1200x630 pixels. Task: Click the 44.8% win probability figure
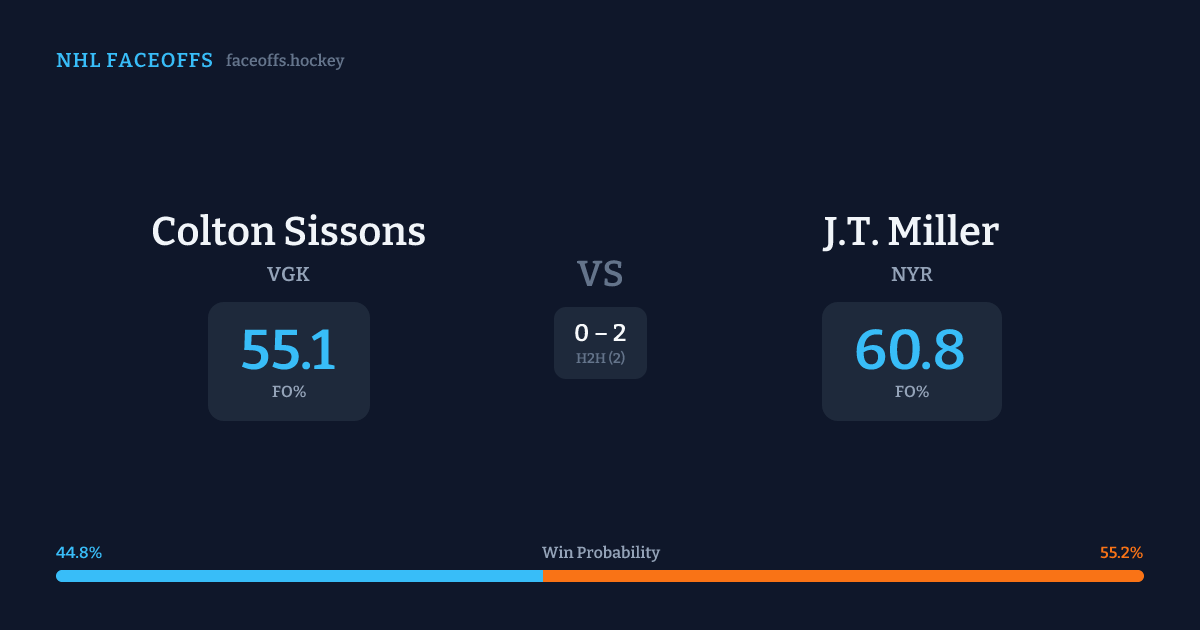[79, 552]
